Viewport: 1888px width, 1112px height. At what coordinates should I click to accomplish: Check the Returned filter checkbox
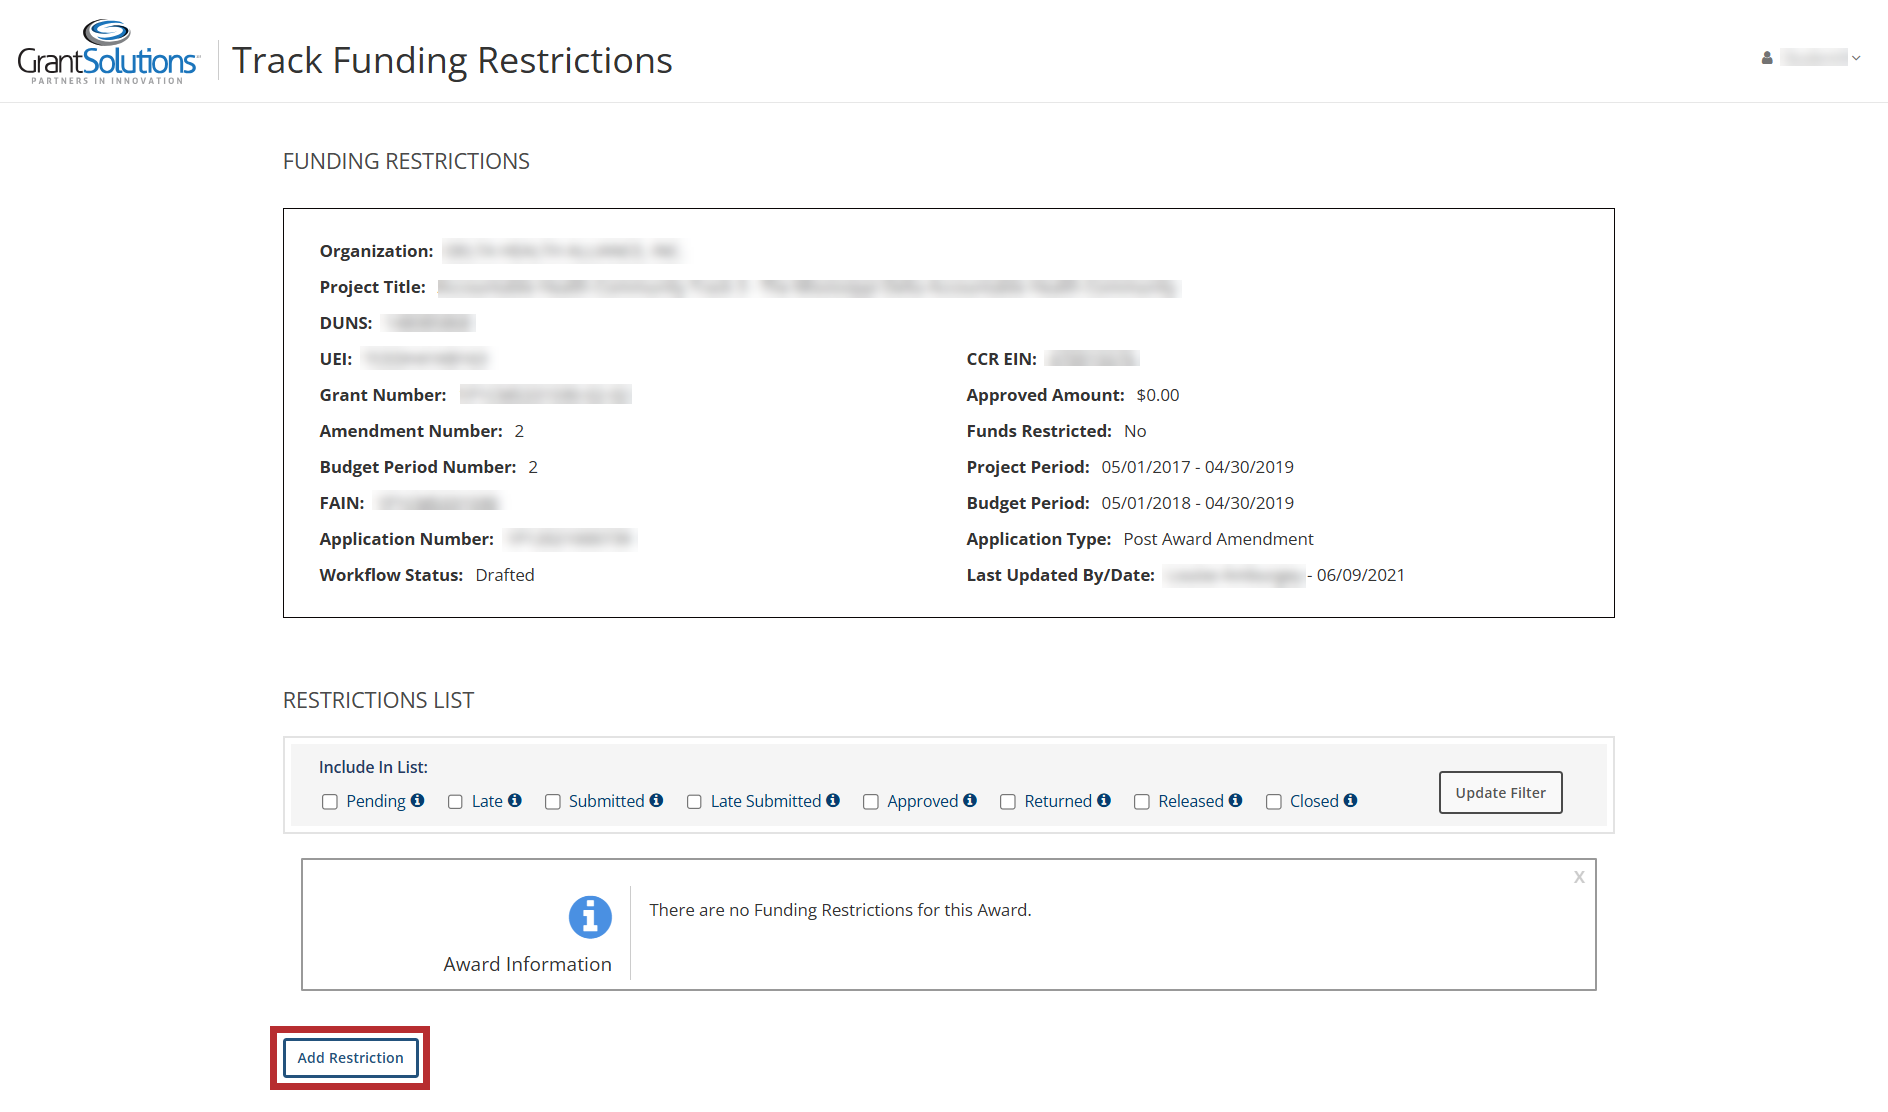tap(1008, 802)
